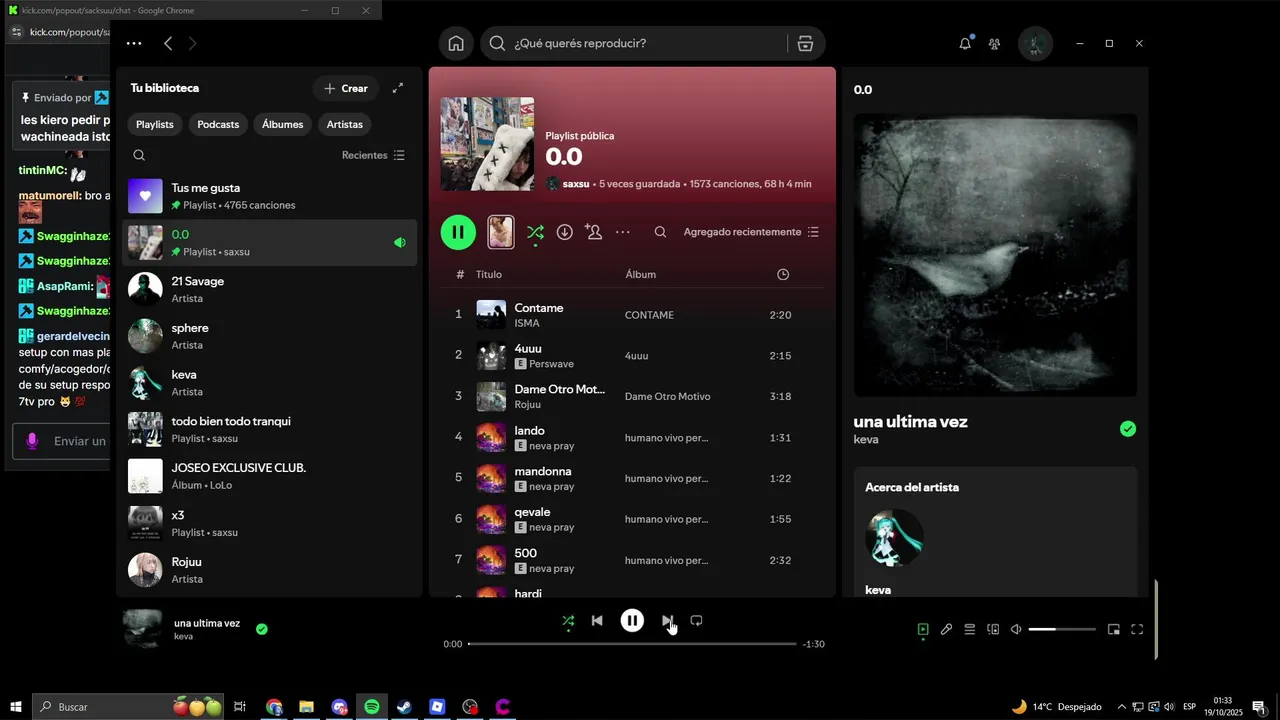The height and width of the screenshot is (720, 1280).
Task: Adjust the volume slider
Action: coord(1062,629)
